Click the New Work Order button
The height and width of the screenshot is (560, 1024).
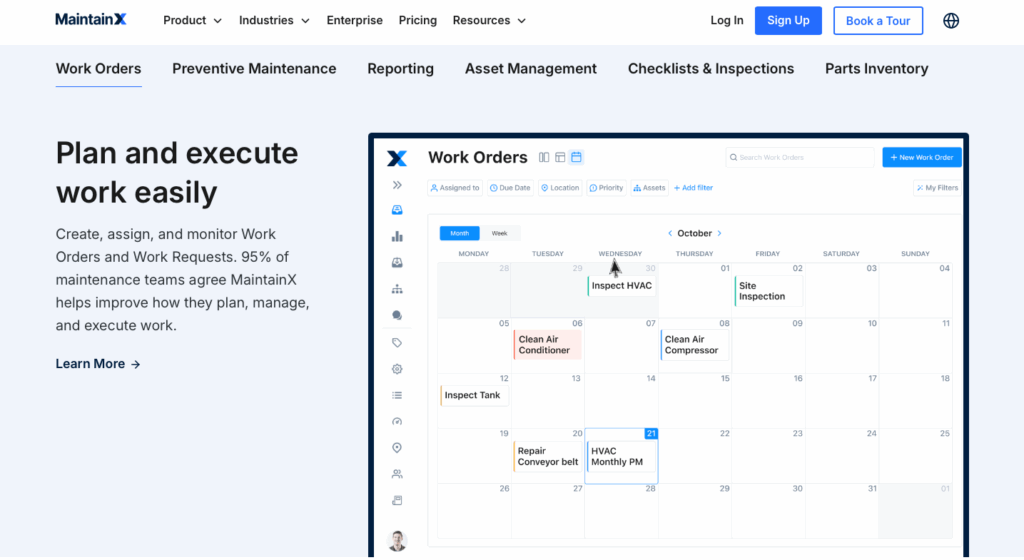tap(921, 157)
